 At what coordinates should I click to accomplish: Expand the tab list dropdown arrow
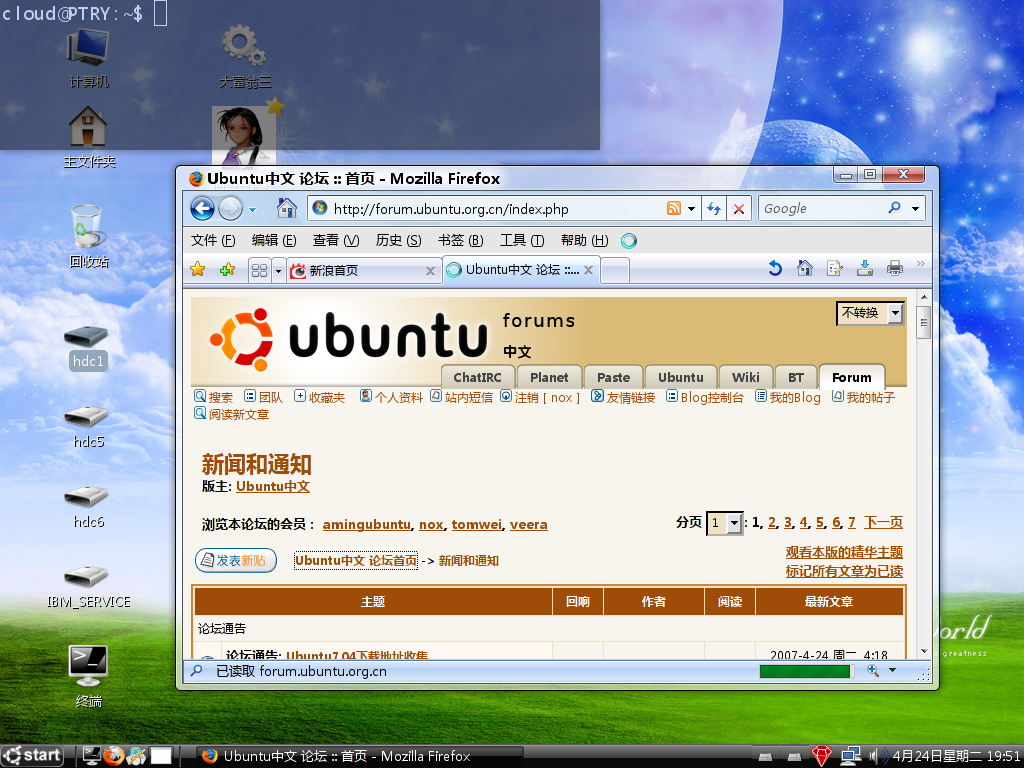278,270
